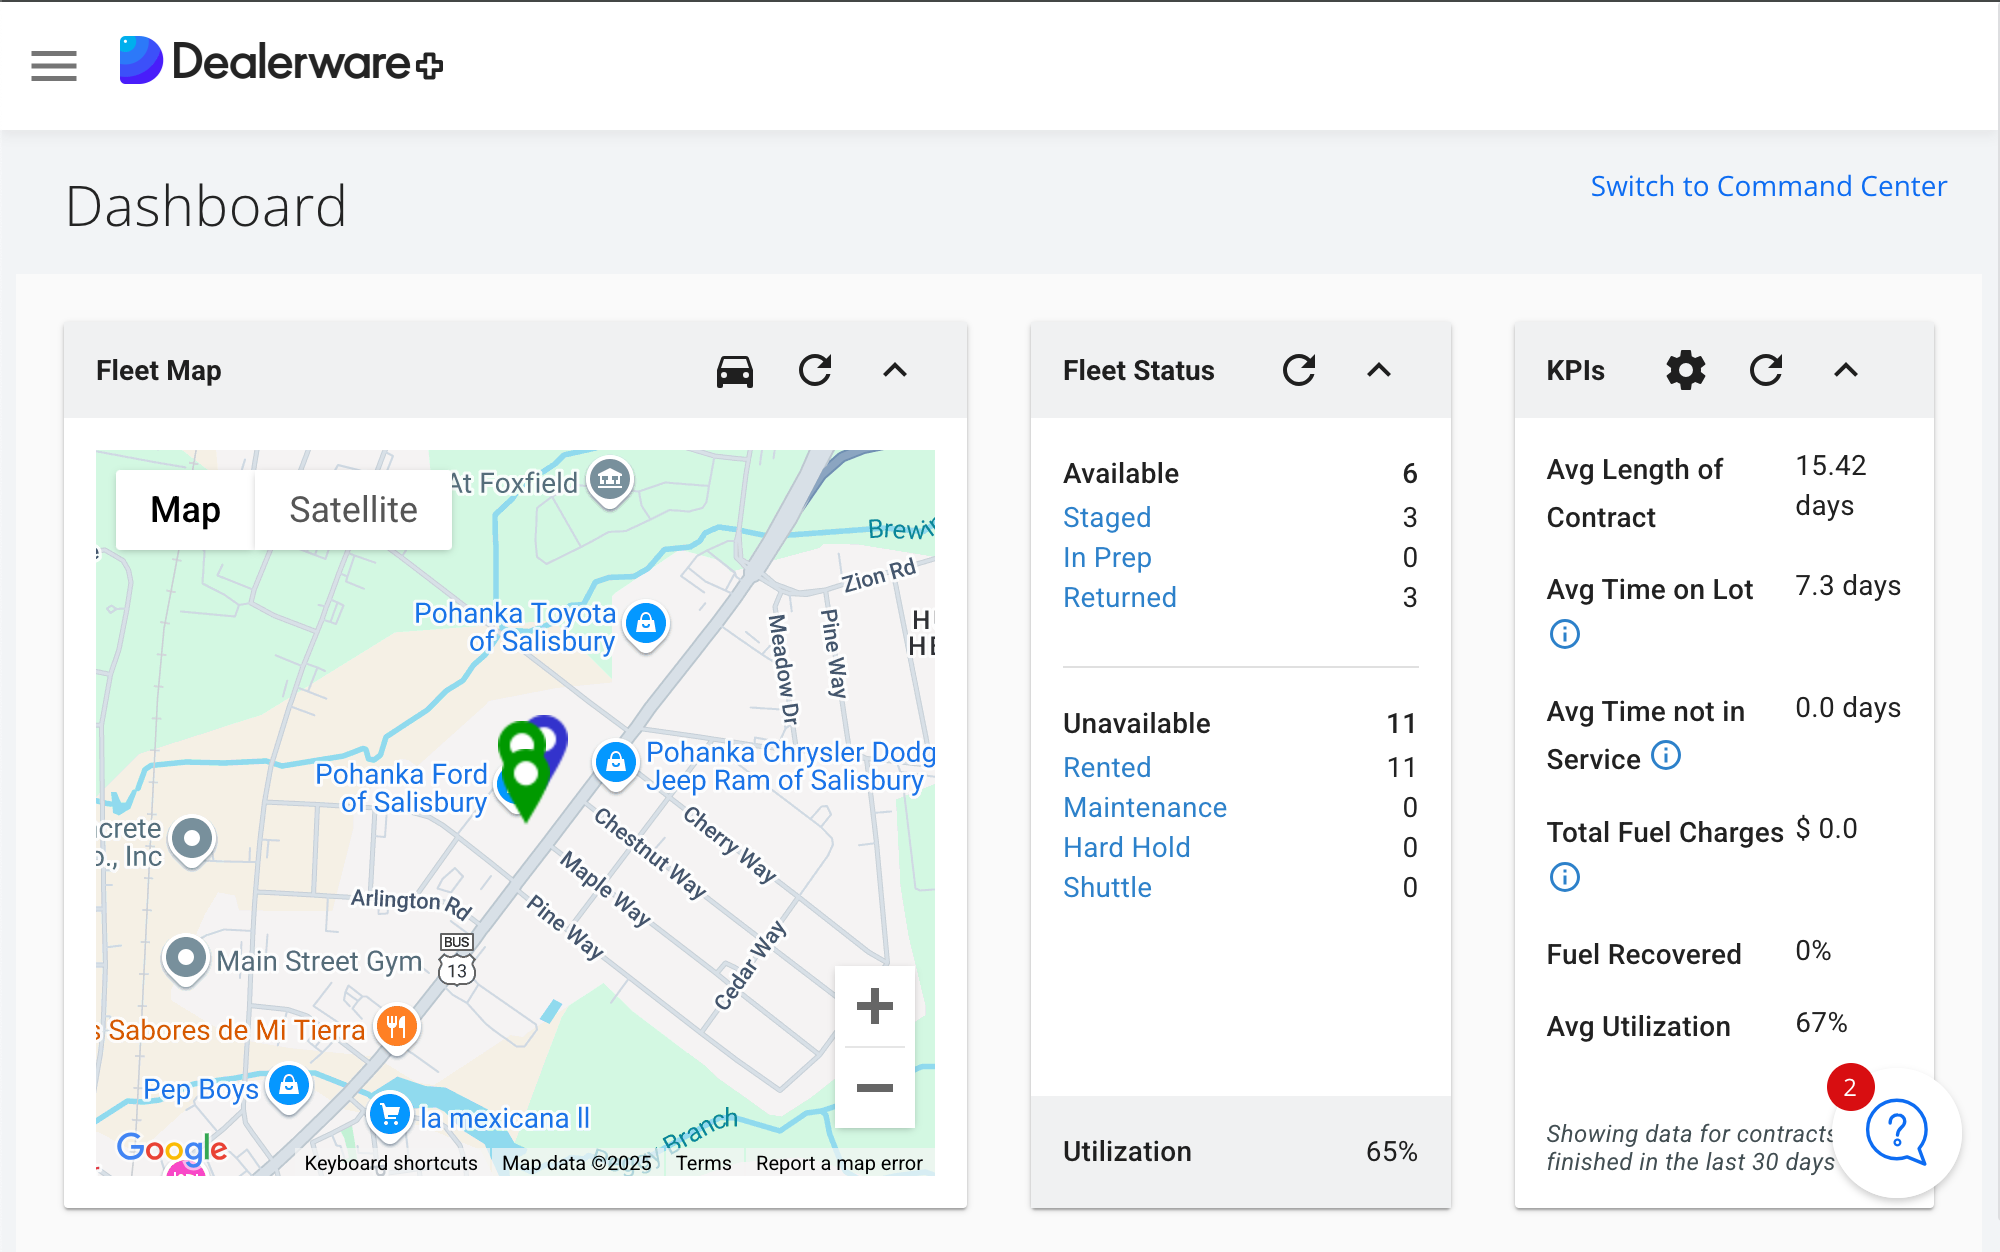Click the Pep Boys shop pin
The height and width of the screenshot is (1252, 2000).
tap(289, 1086)
